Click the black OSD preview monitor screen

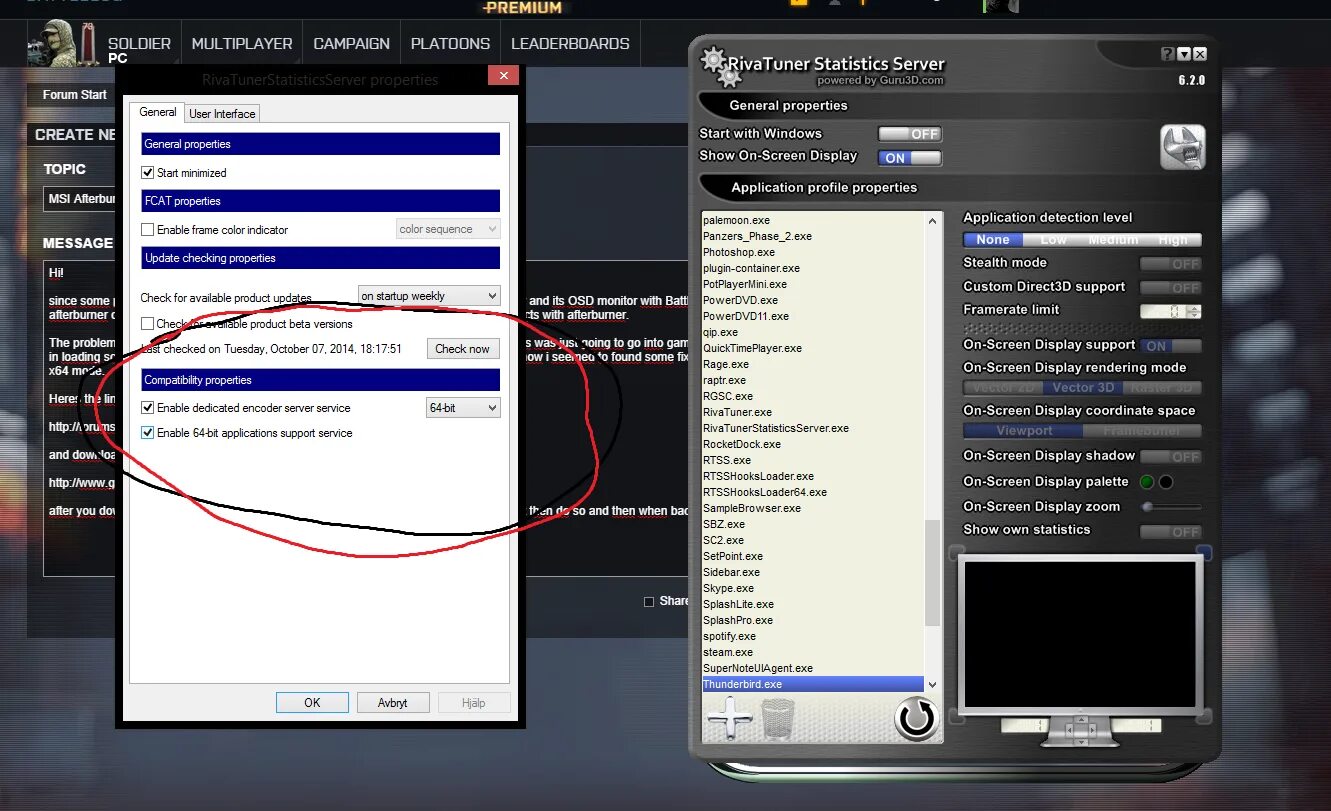pyautogui.click(x=1080, y=634)
